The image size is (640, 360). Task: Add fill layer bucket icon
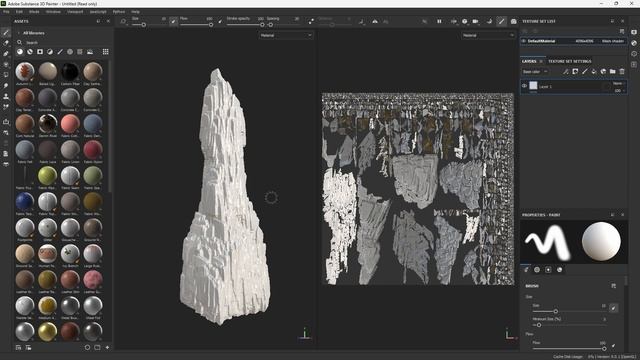(x=594, y=71)
